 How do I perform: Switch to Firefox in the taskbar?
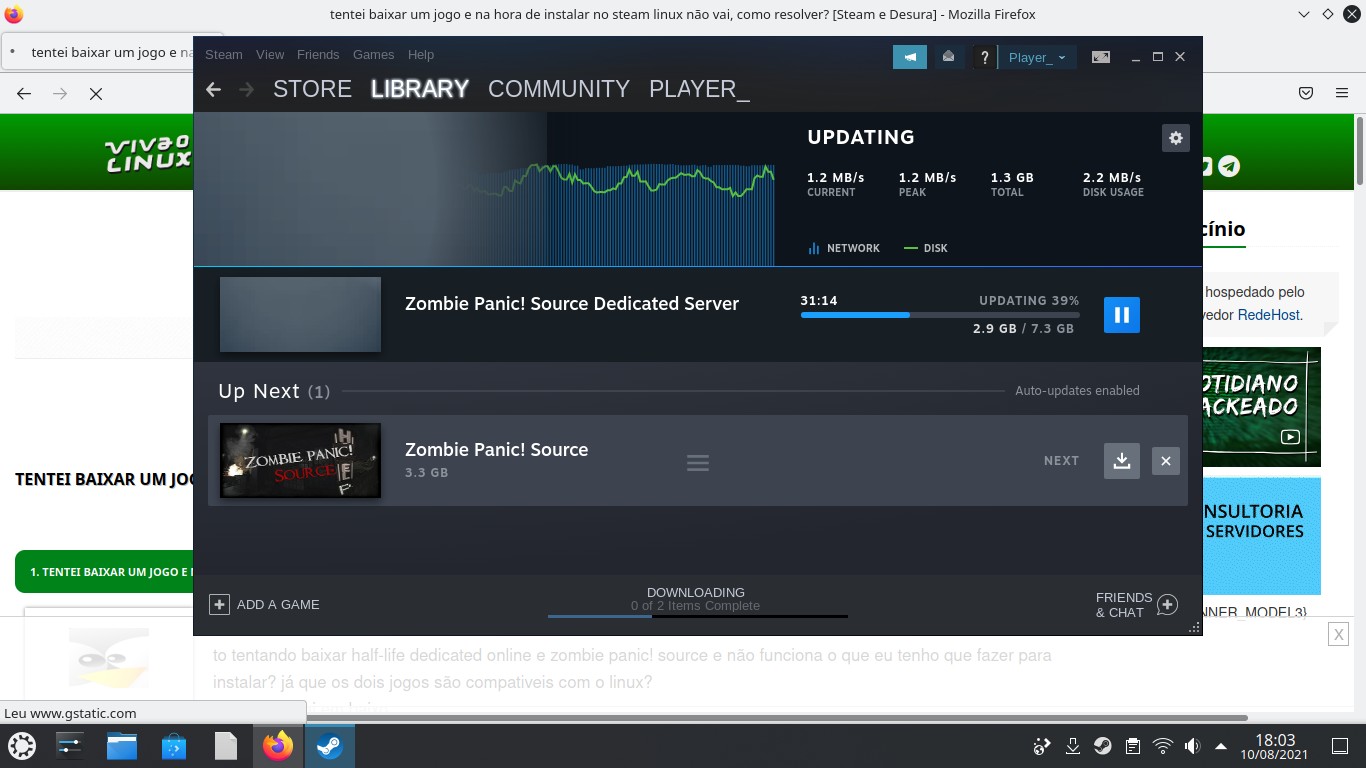click(x=278, y=746)
